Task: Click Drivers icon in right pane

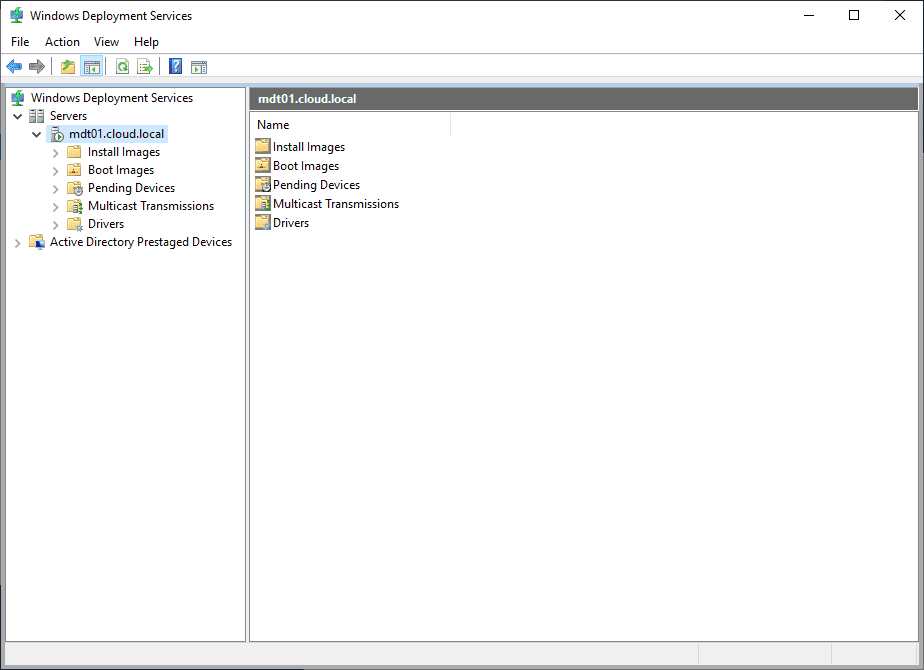Action: tap(263, 222)
